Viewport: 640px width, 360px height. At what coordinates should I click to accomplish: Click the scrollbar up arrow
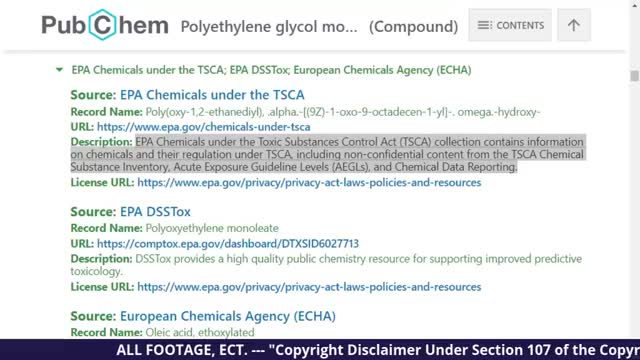pos(635,4)
